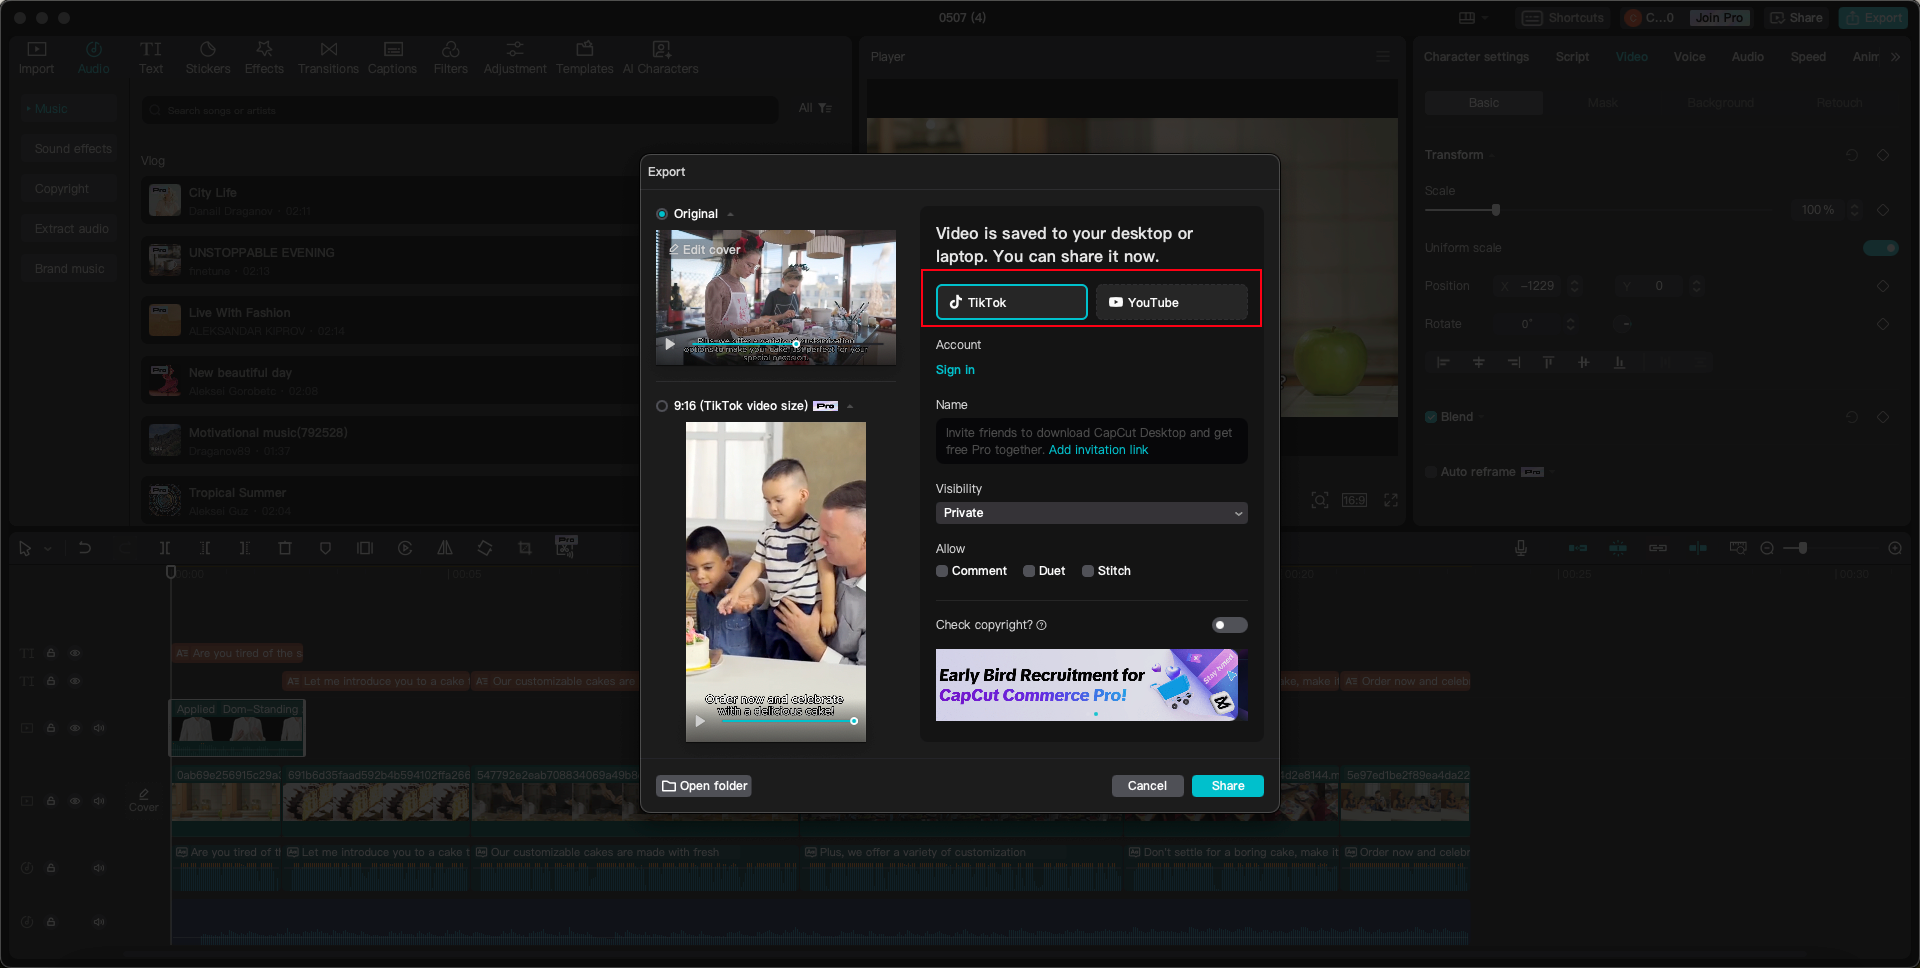Open the Effects tab
The image size is (1920, 968).
point(264,58)
